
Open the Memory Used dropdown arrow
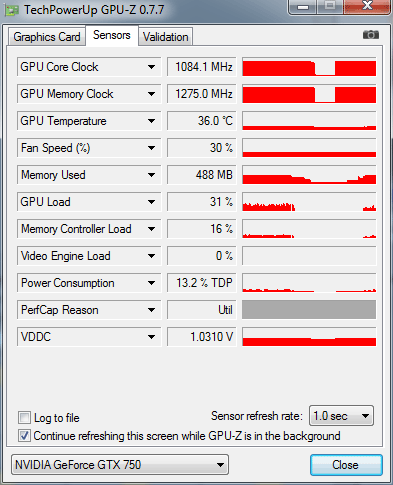151,175
